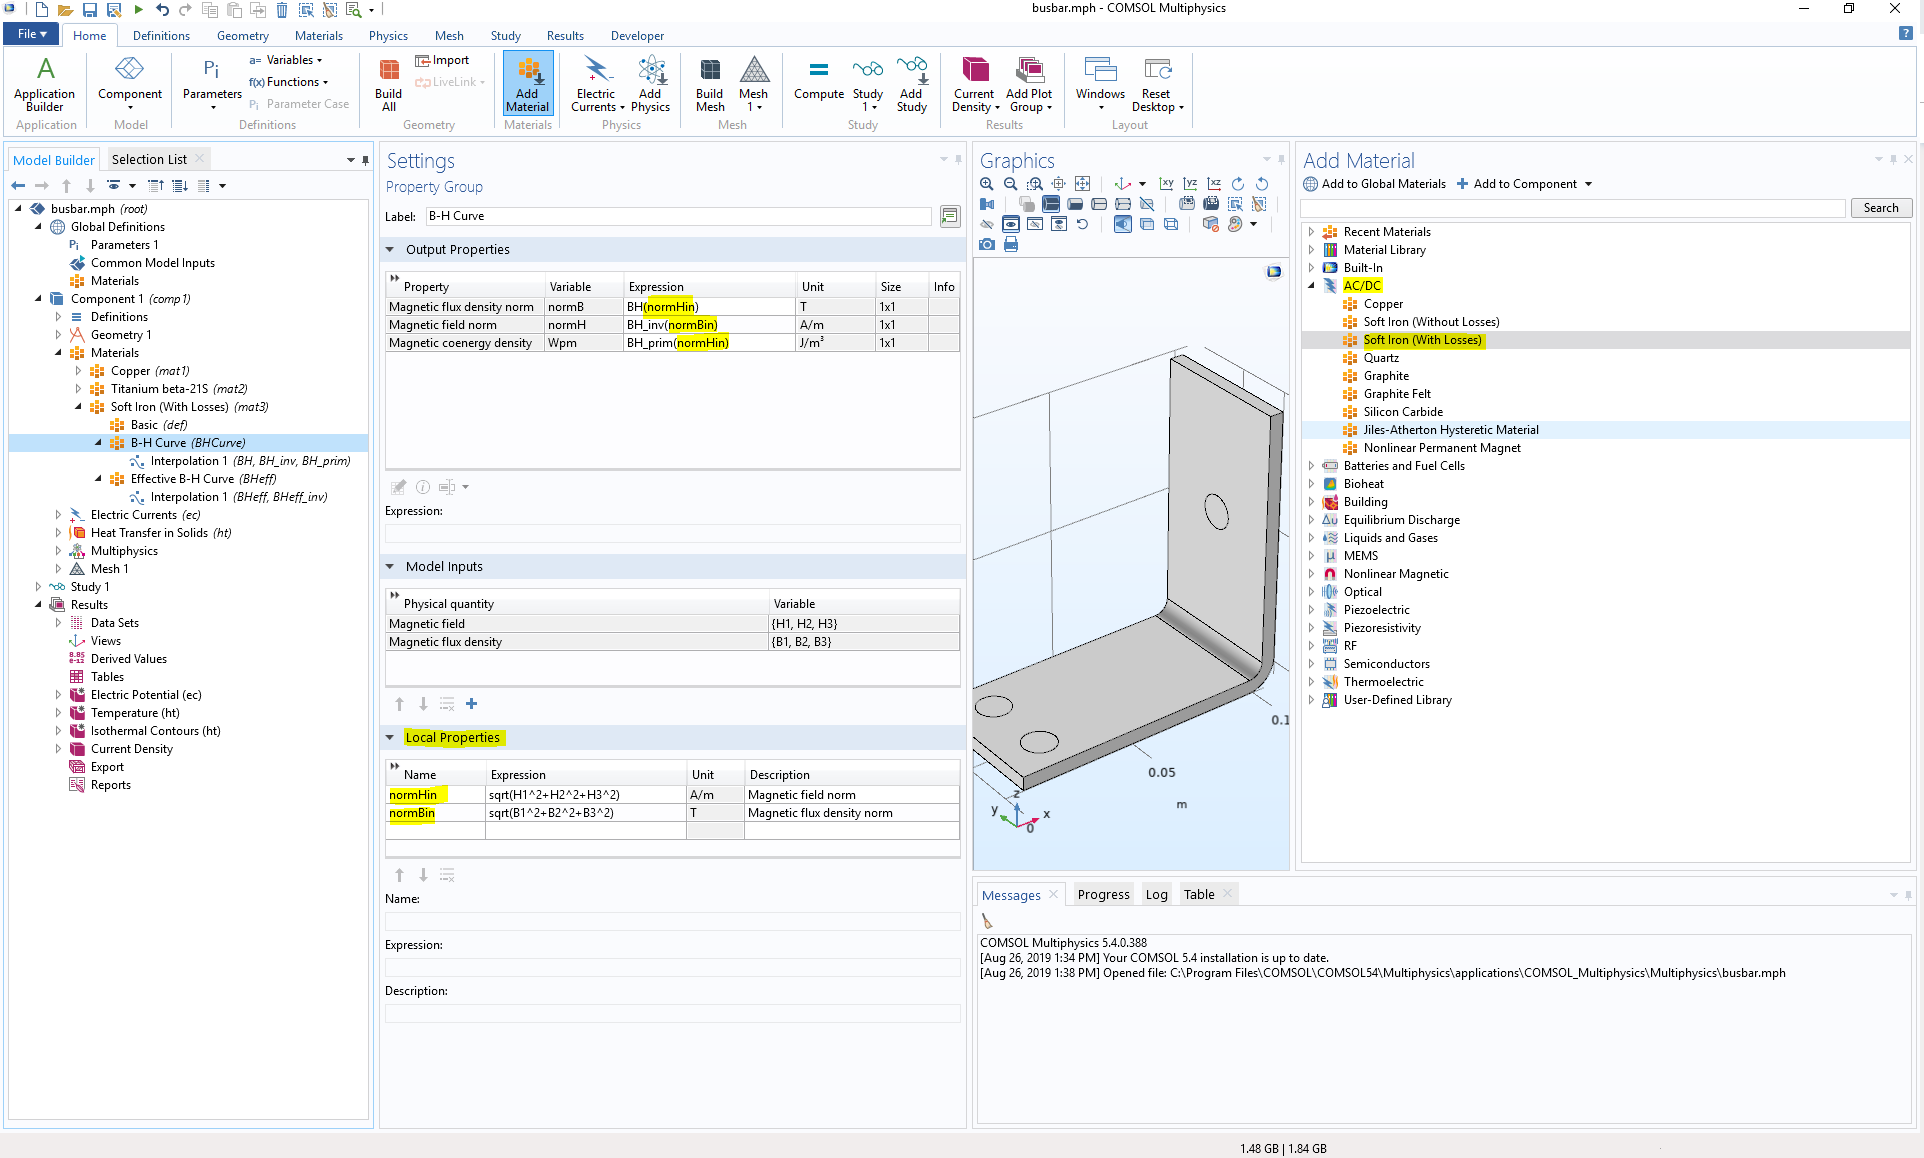The height and width of the screenshot is (1158, 1924).
Task: Take snapshot with camera icon
Action: point(987,244)
